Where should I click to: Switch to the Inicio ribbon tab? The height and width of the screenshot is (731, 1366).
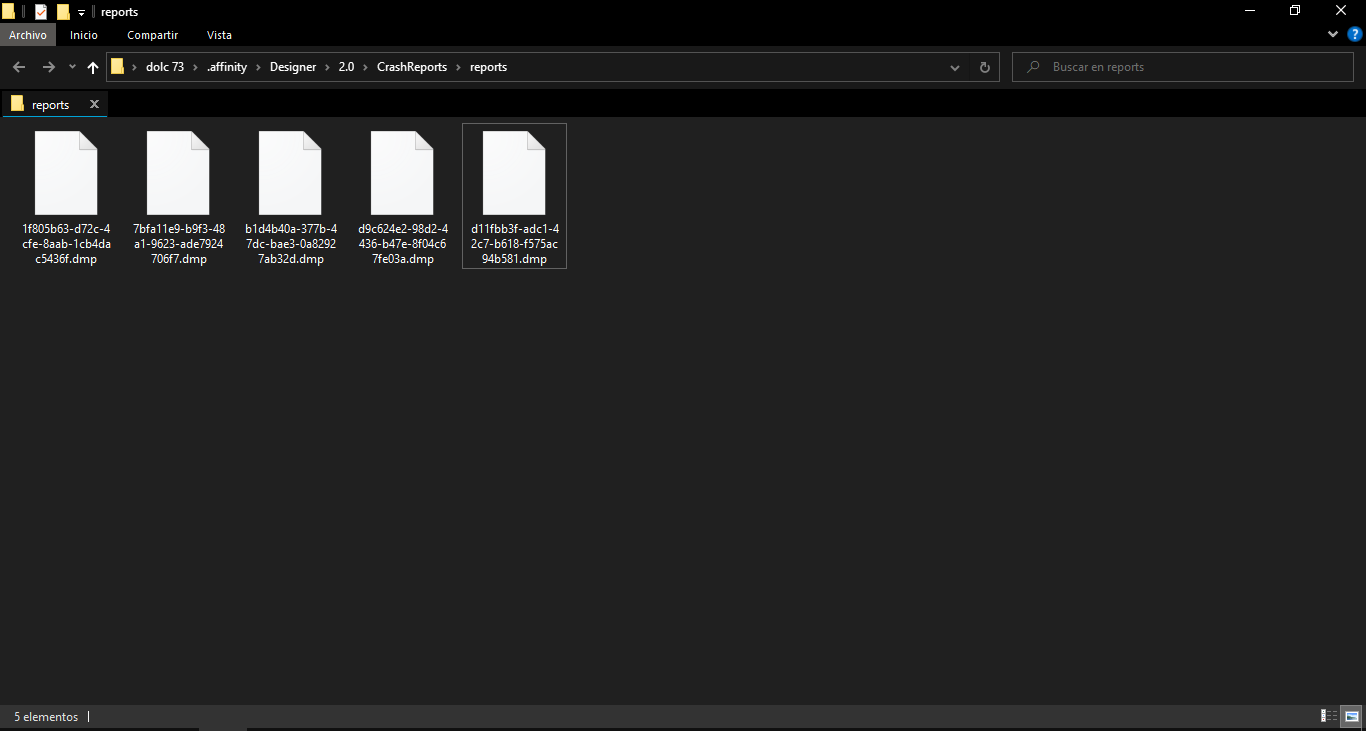pos(84,35)
